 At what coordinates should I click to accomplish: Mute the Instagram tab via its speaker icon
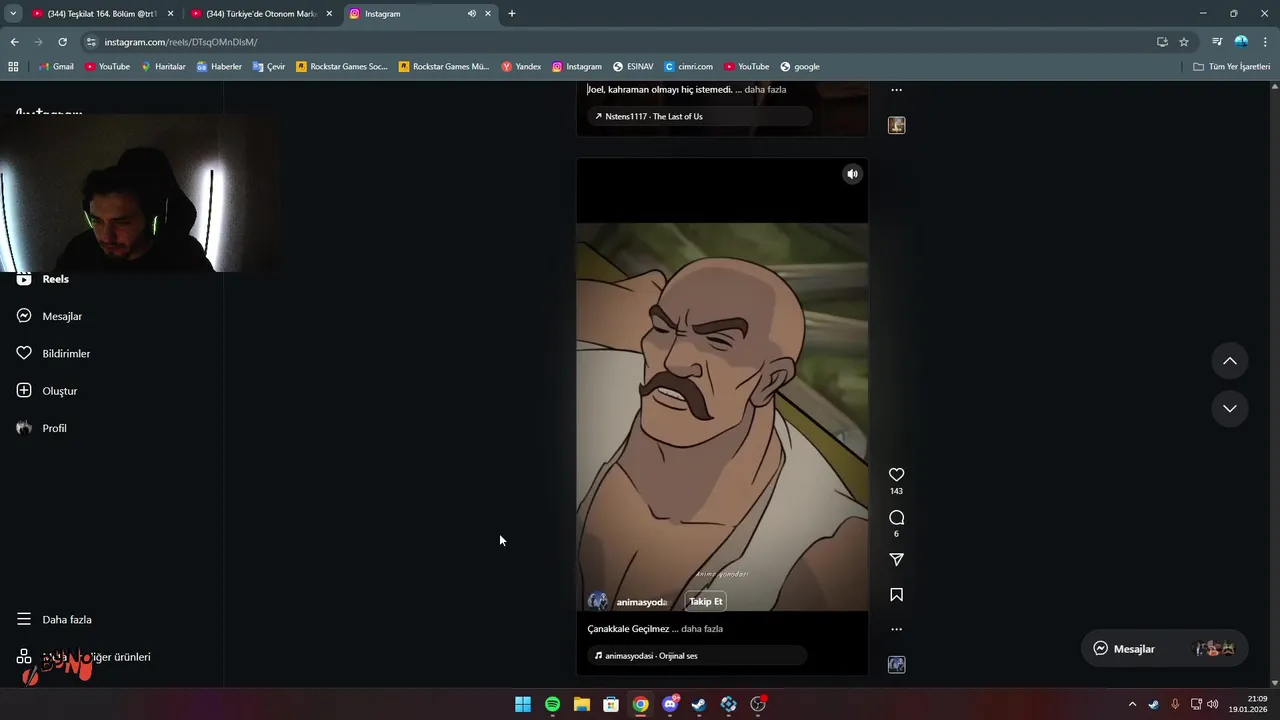tap(471, 14)
